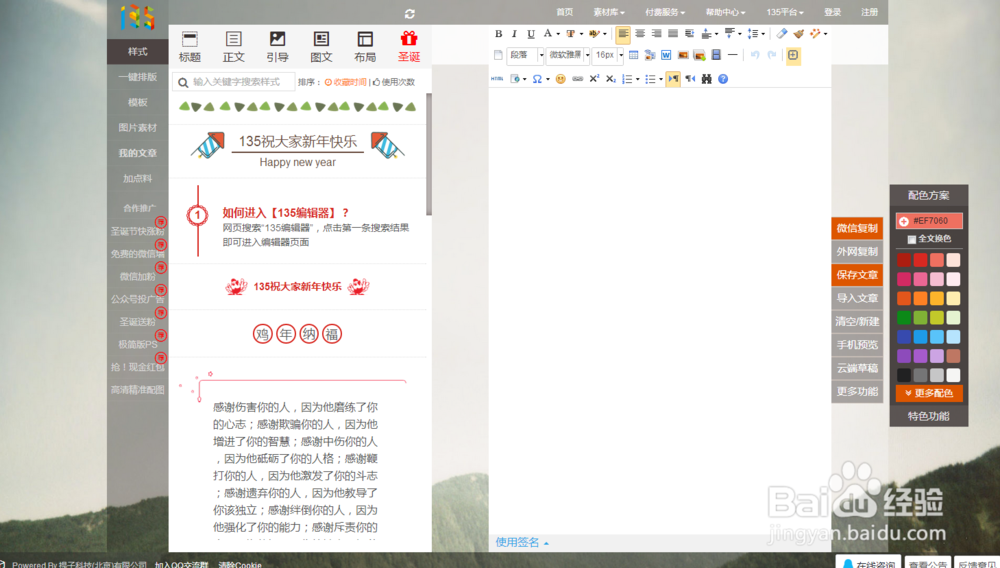This screenshot has width=1000, height=568.
Task: Toggle right-to-left text direction
Action: tap(690, 79)
